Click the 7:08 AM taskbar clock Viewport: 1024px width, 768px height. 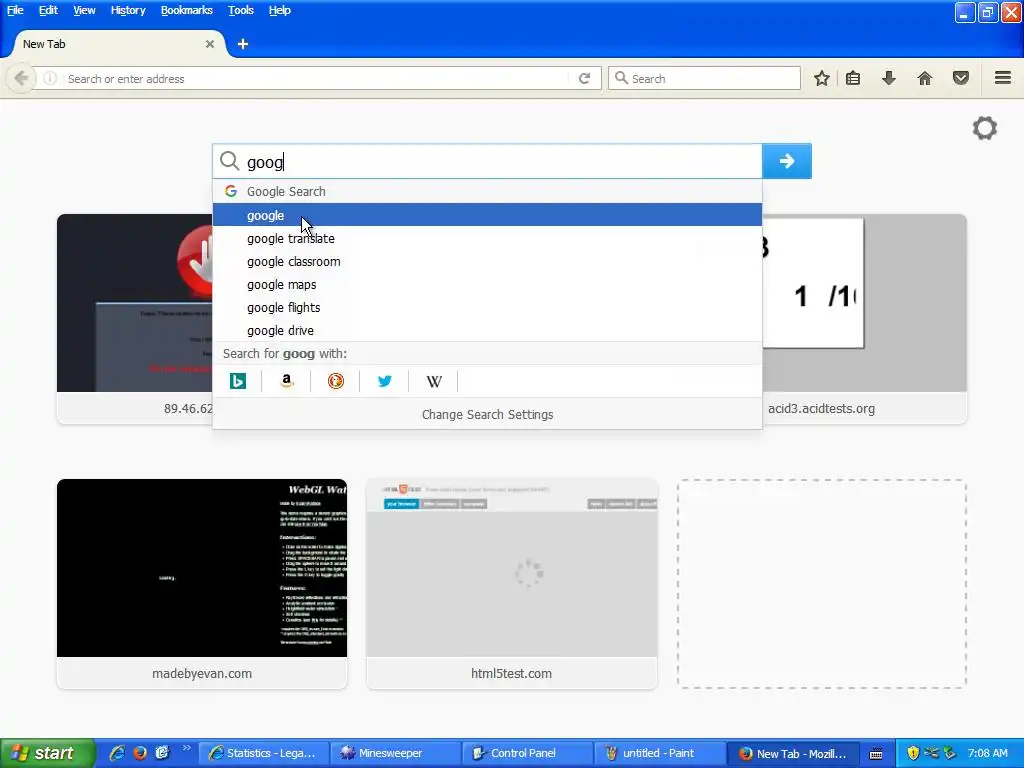[x=987, y=753]
